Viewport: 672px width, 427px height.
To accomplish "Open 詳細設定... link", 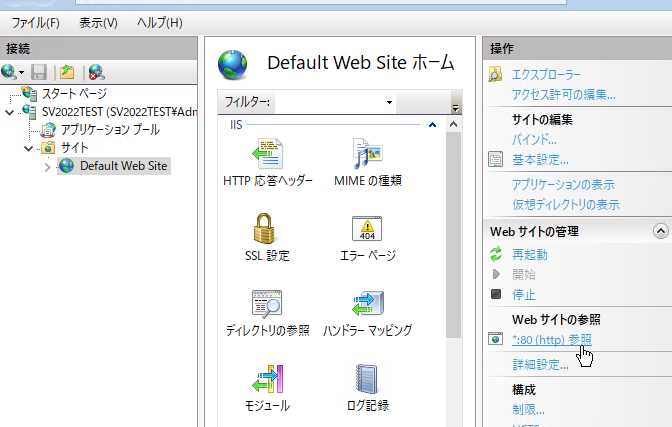I will coord(540,364).
